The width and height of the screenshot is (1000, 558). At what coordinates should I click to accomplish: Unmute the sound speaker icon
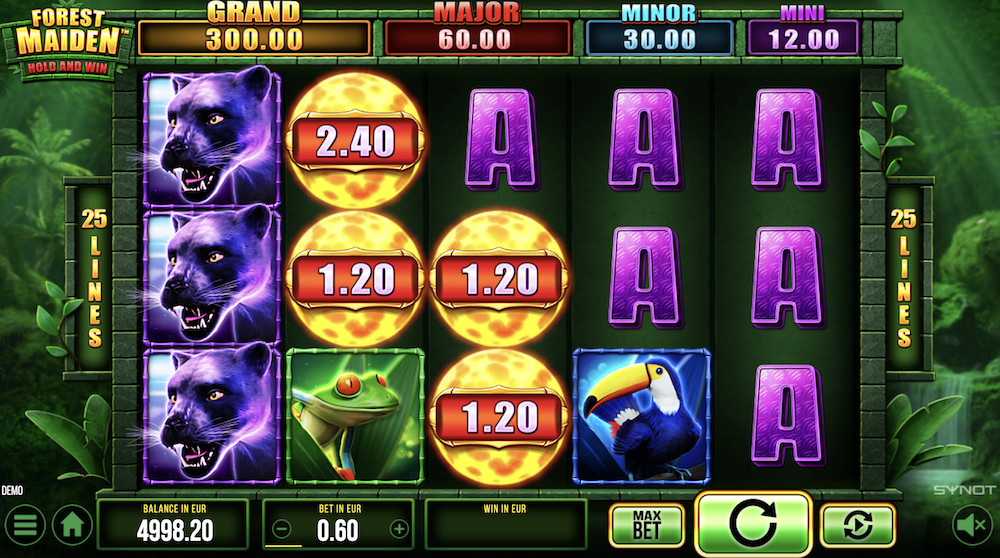[x=972, y=525]
